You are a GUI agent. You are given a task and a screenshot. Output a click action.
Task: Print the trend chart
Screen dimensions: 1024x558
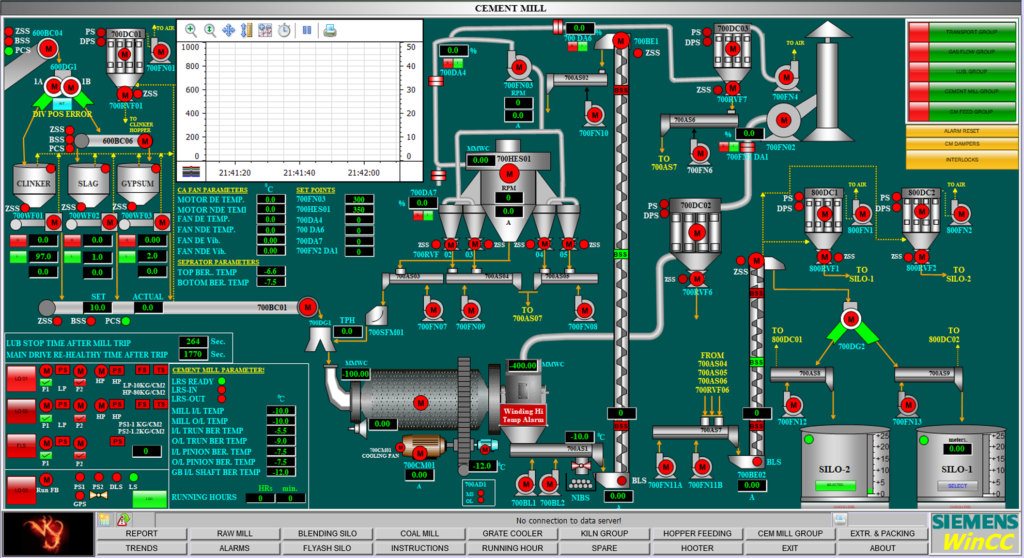click(x=330, y=30)
